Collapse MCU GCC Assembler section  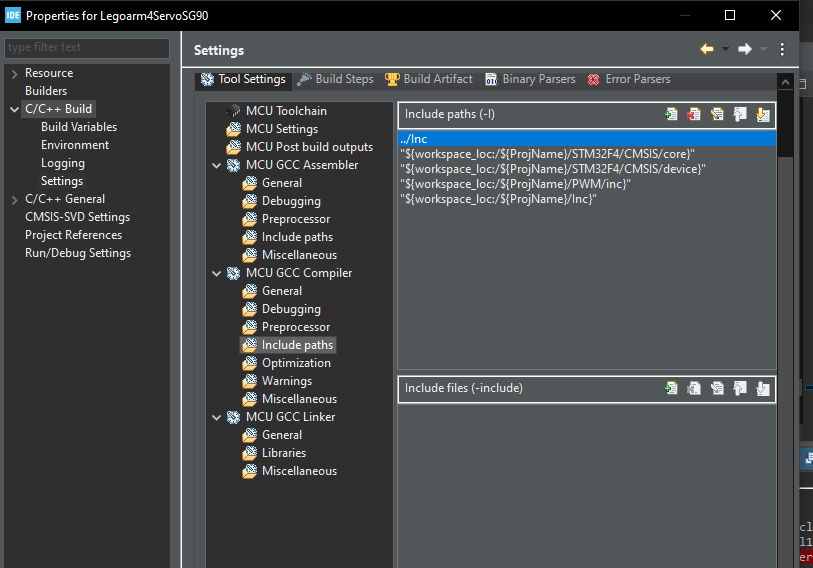point(217,165)
